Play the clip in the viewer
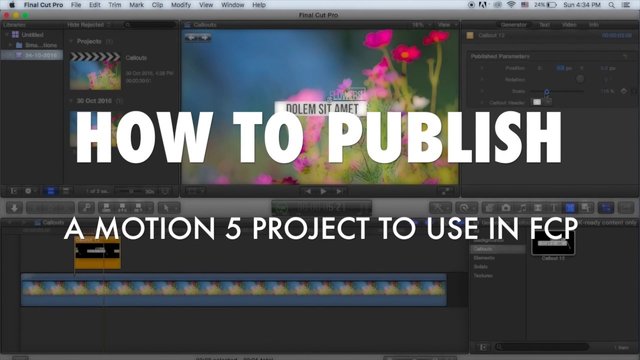 [x=323, y=191]
